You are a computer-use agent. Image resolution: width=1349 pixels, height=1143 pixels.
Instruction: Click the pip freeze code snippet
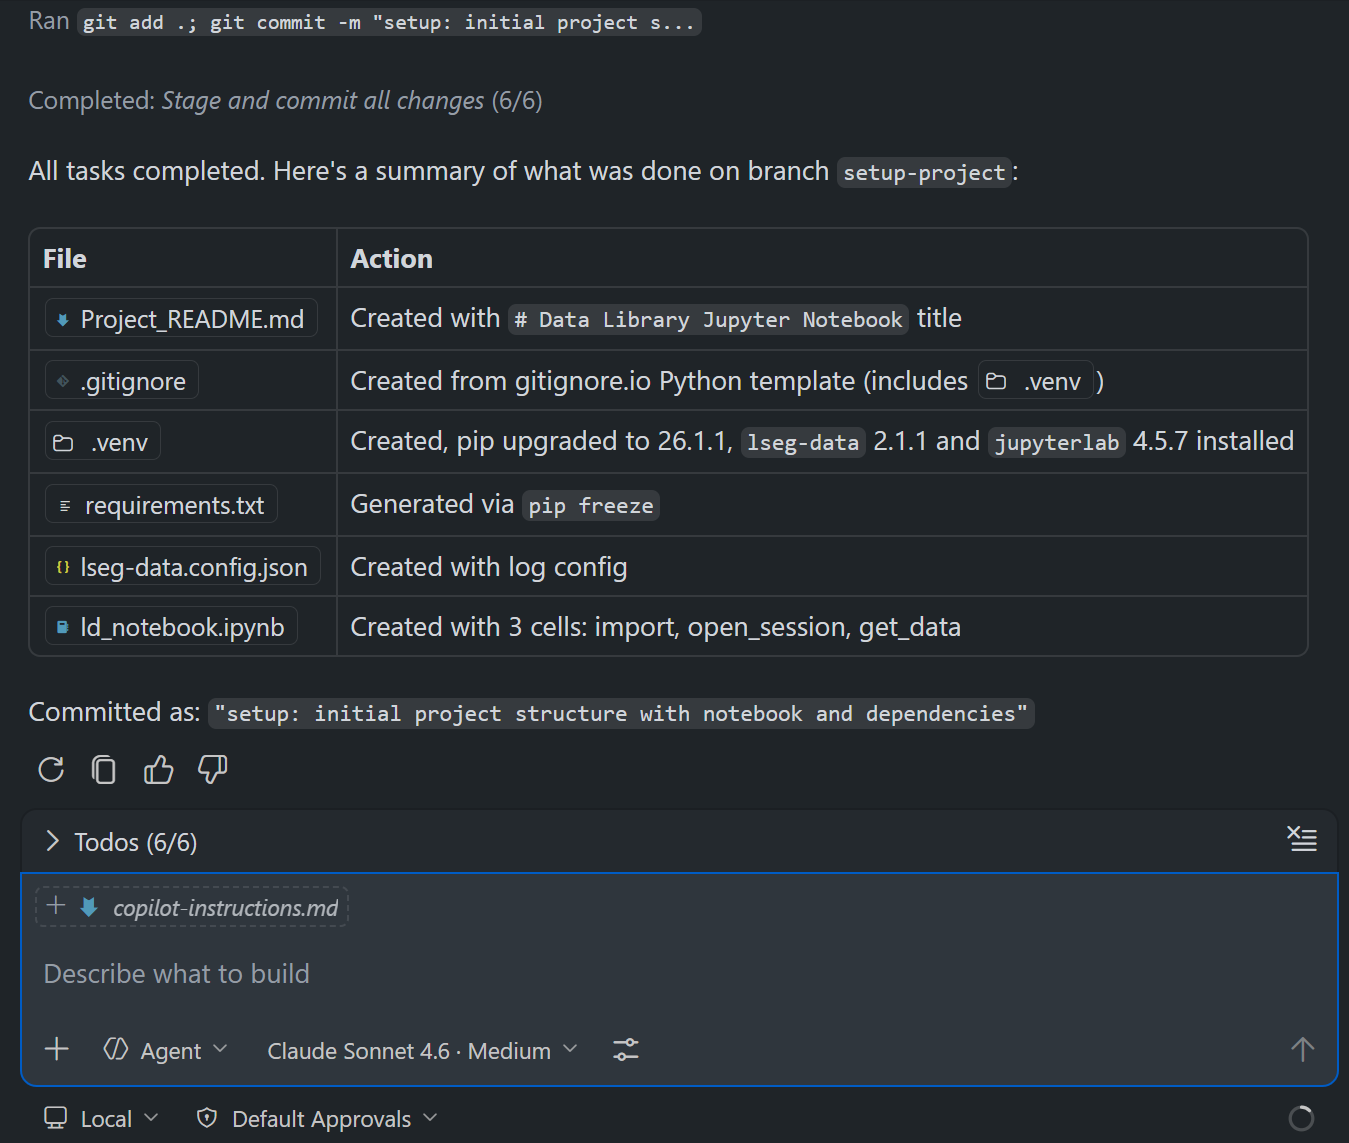tap(591, 505)
